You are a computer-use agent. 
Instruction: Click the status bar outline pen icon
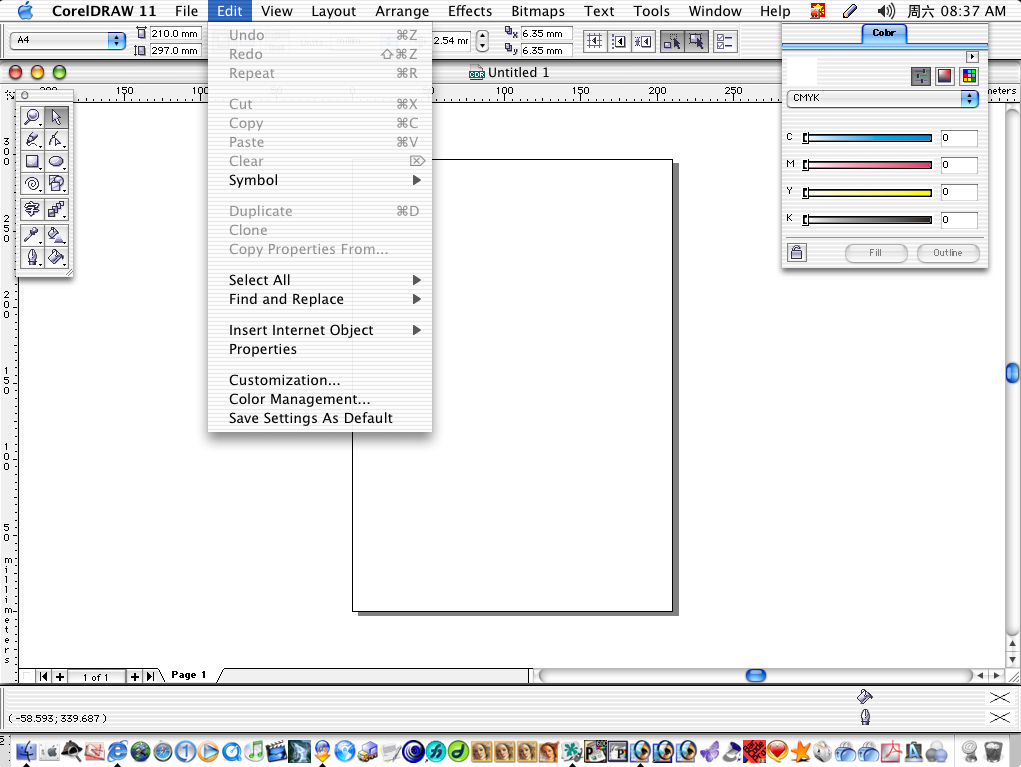(x=865, y=718)
